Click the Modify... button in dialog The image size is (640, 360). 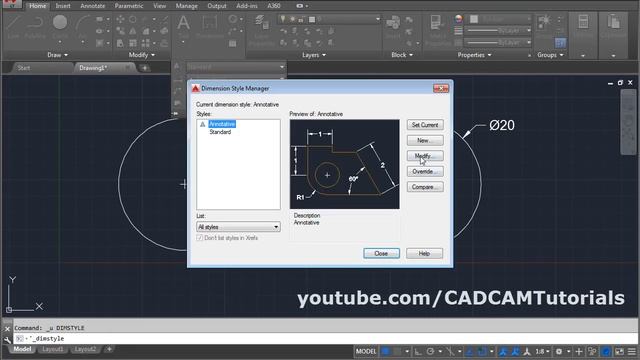click(425, 156)
